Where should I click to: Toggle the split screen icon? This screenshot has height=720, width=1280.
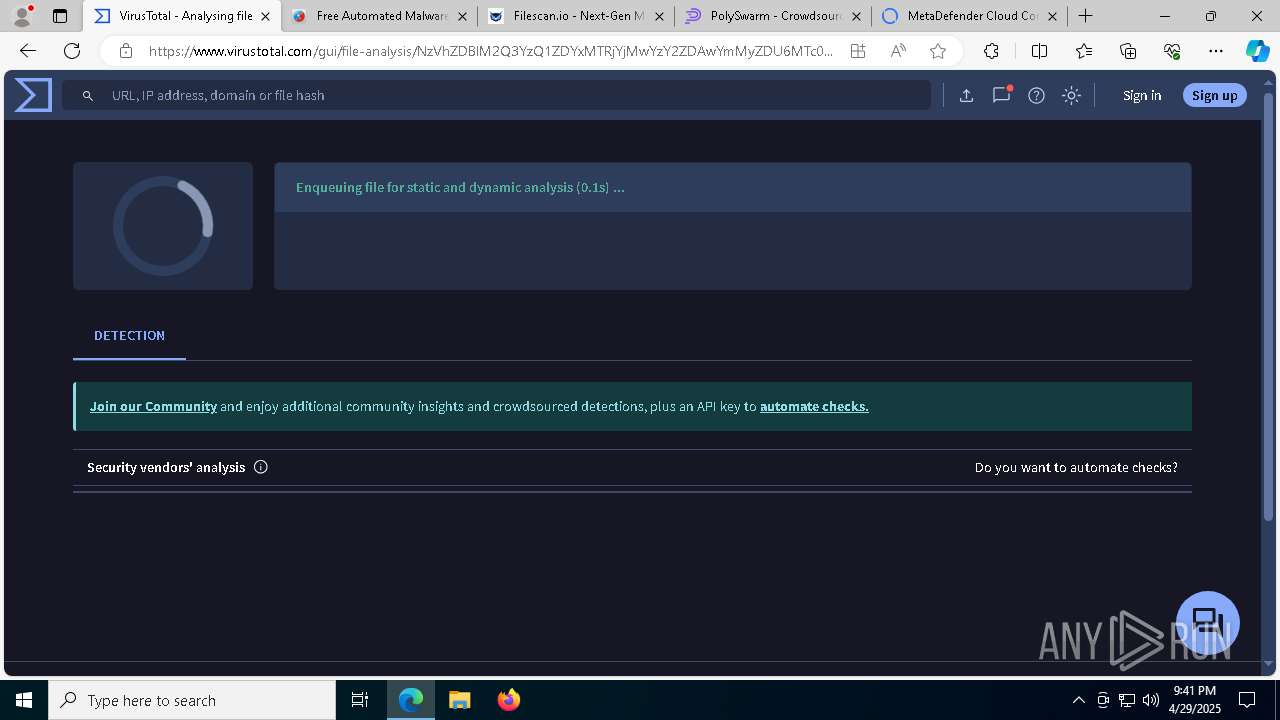(x=1039, y=51)
